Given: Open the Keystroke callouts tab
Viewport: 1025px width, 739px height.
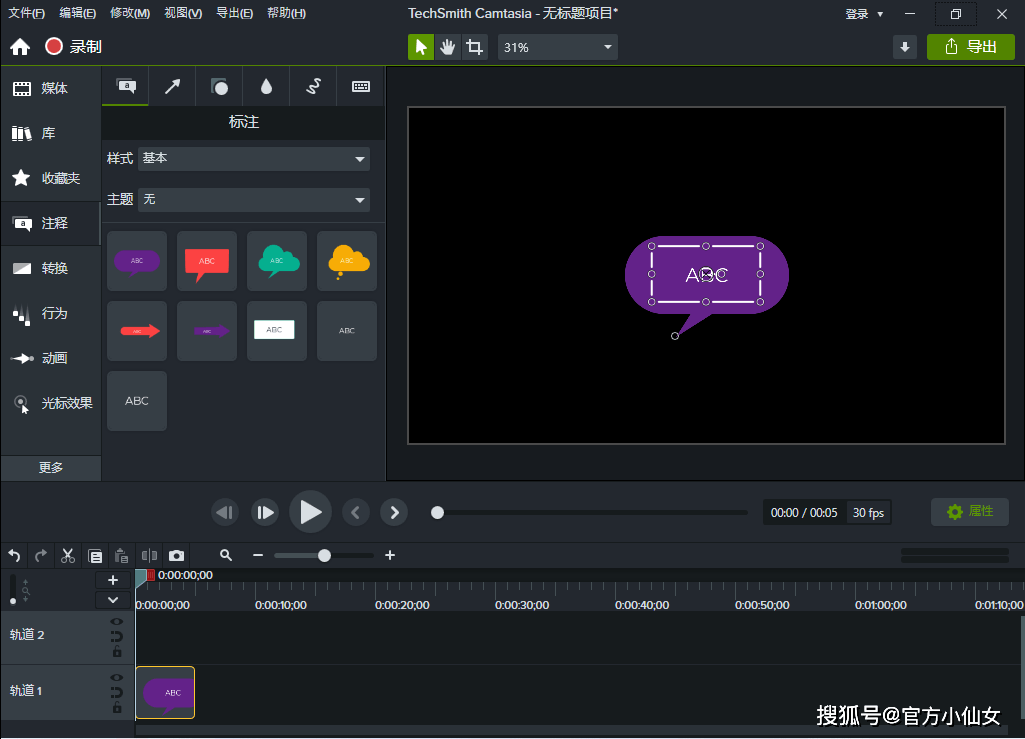Looking at the screenshot, I should click(x=360, y=87).
